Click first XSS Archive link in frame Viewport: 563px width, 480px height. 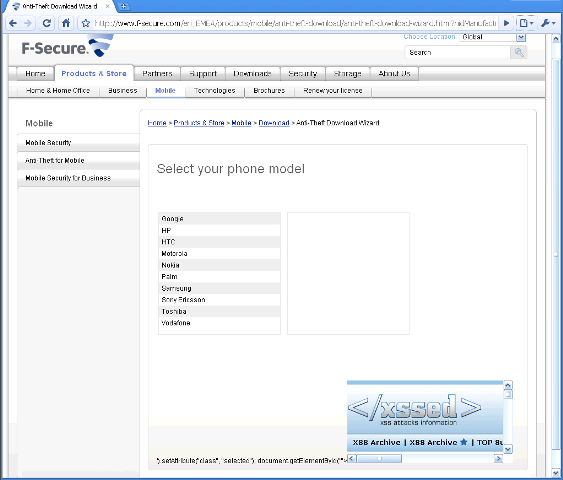(x=376, y=443)
